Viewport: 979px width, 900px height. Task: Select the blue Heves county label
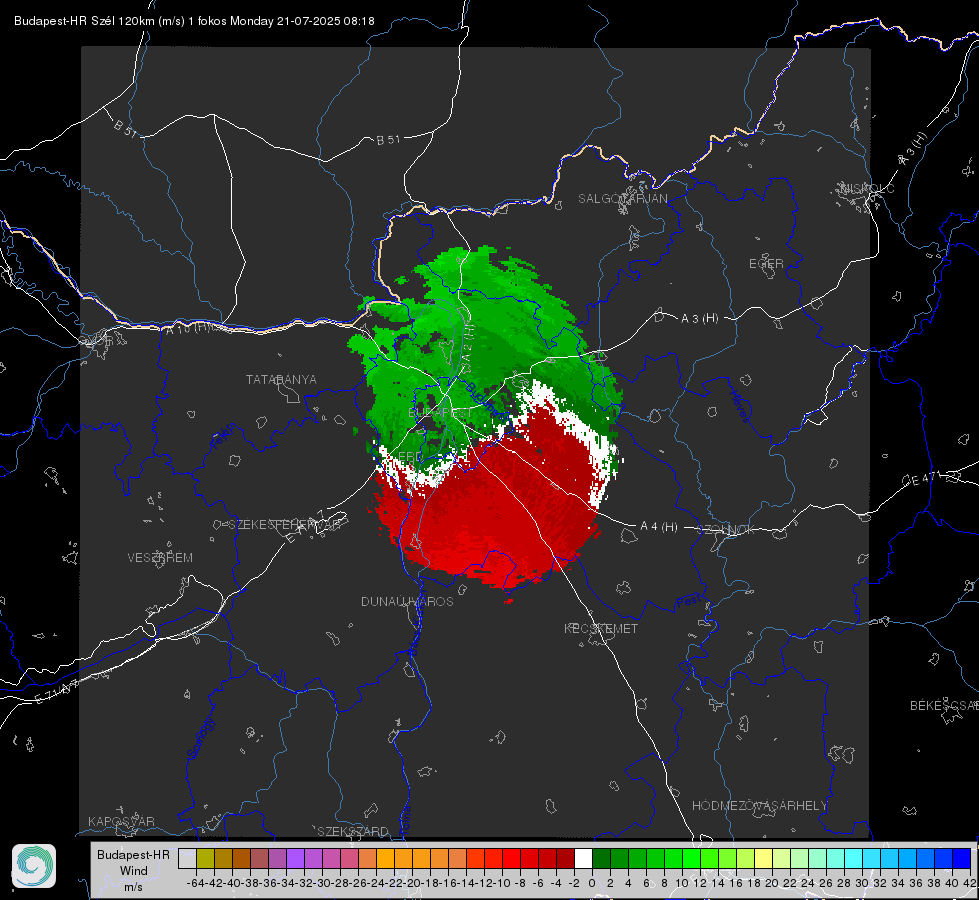tap(739, 406)
